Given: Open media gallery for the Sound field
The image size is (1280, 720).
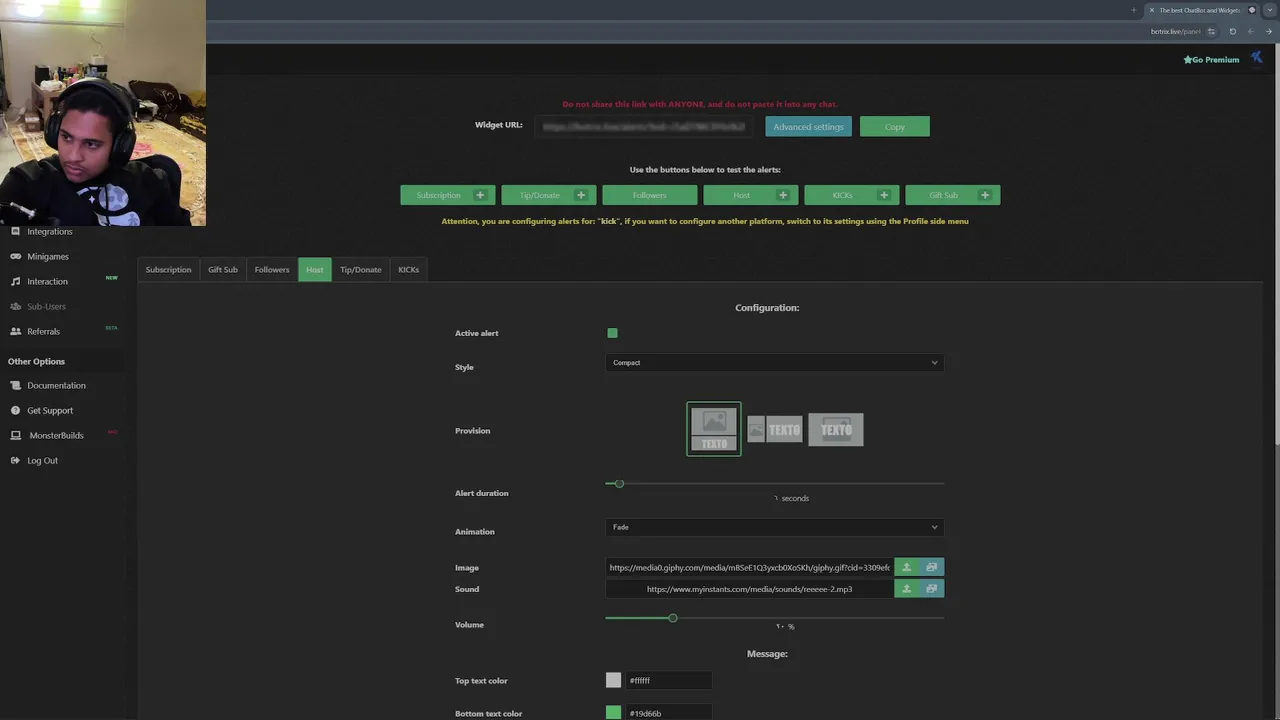Looking at the screenshot, I should 932,589.
